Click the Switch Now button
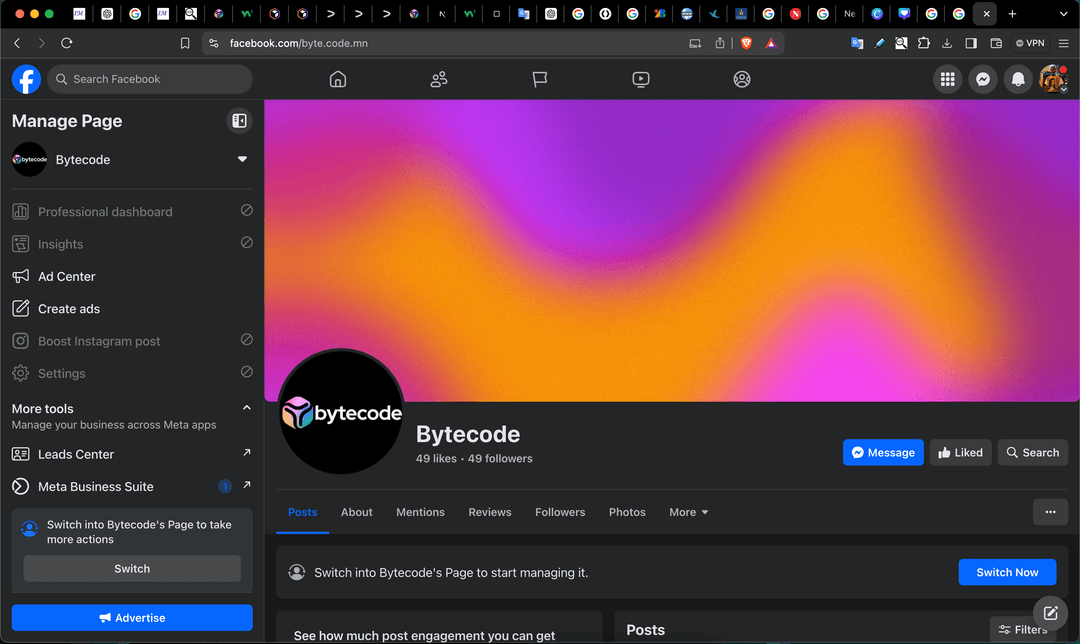Viewport: 1080px width, 644px height. (x=1007, y=572)
